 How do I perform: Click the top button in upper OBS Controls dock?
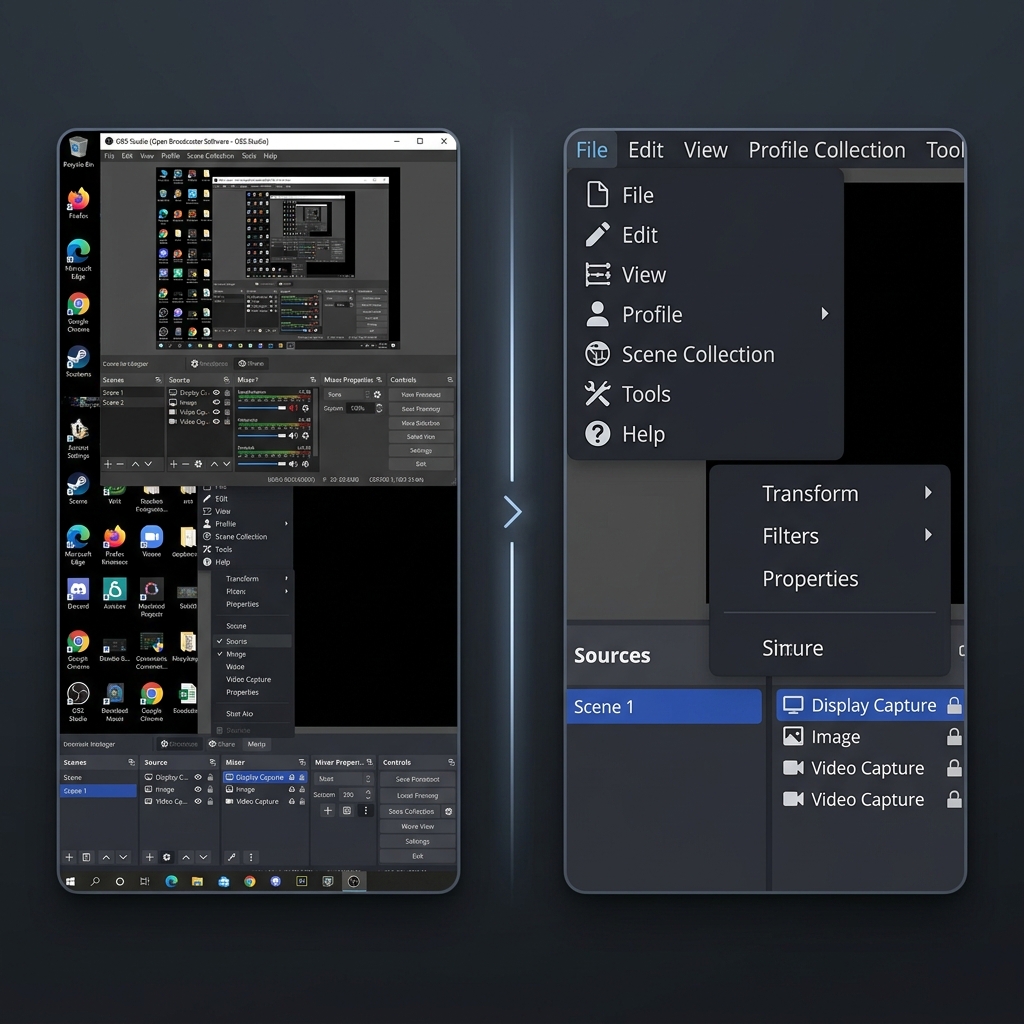click(421, 394)
